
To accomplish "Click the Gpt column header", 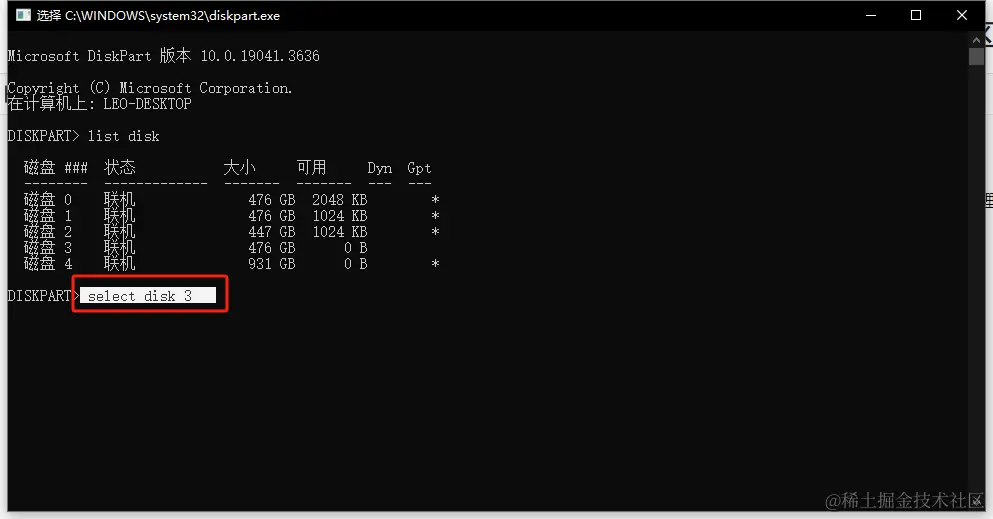I will coord(419,168).
